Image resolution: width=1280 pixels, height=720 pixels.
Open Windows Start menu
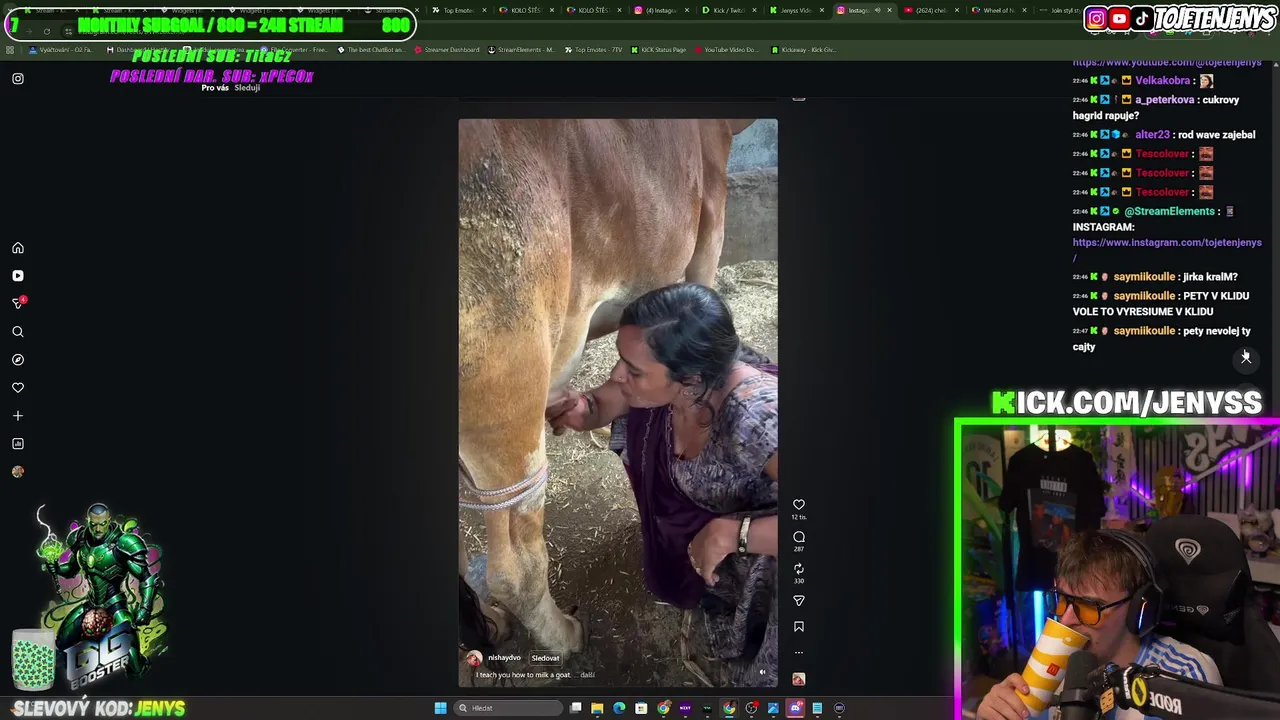[440, 708]
